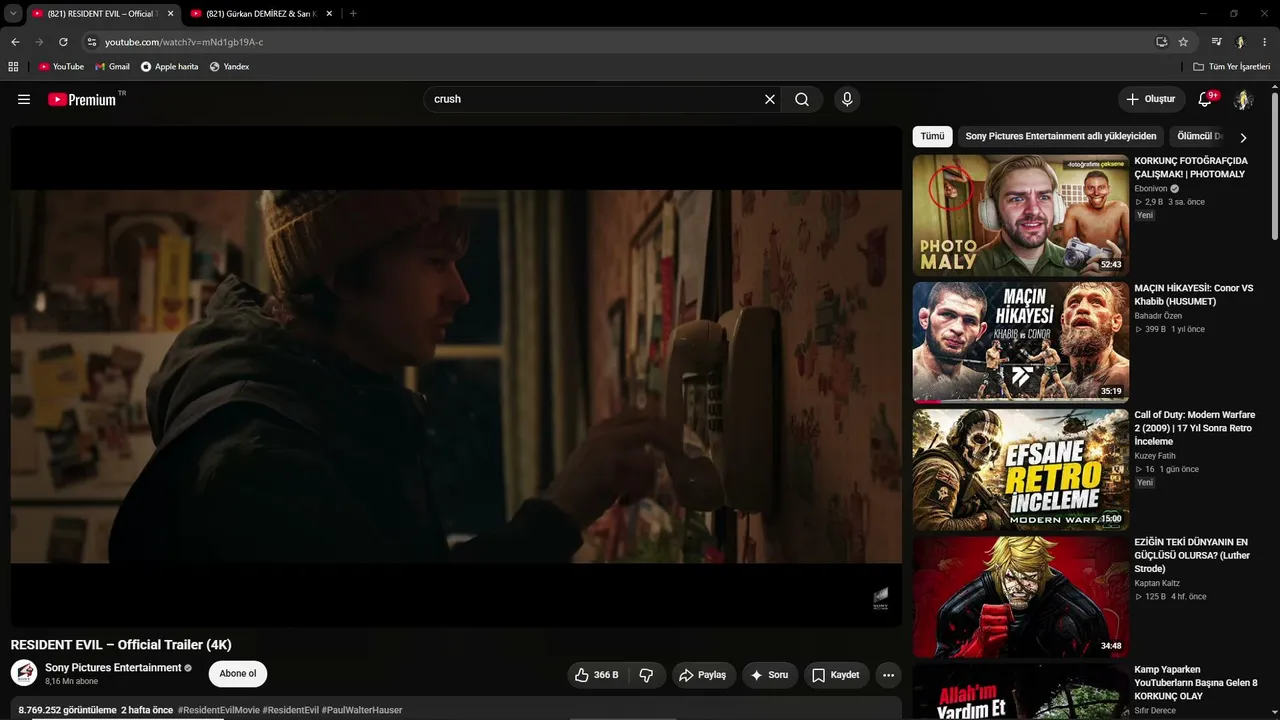Viewport: 1280px width, 720px height.
Task: Open the Yandex bookmark
Action: [229, 67]
